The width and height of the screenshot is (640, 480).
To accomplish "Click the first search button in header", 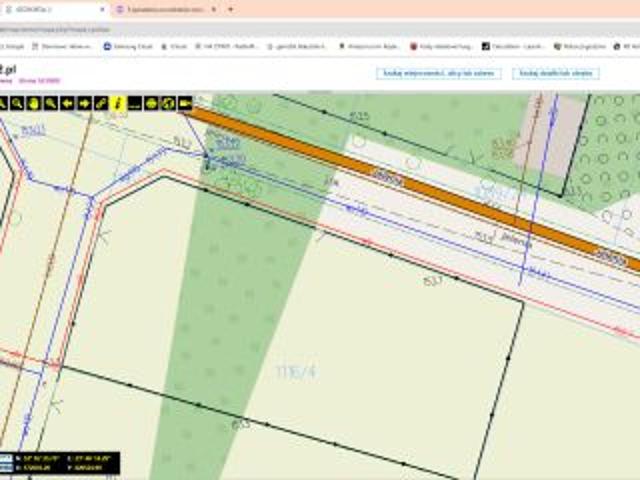I will pyautogui.click(x=437, y=74).
